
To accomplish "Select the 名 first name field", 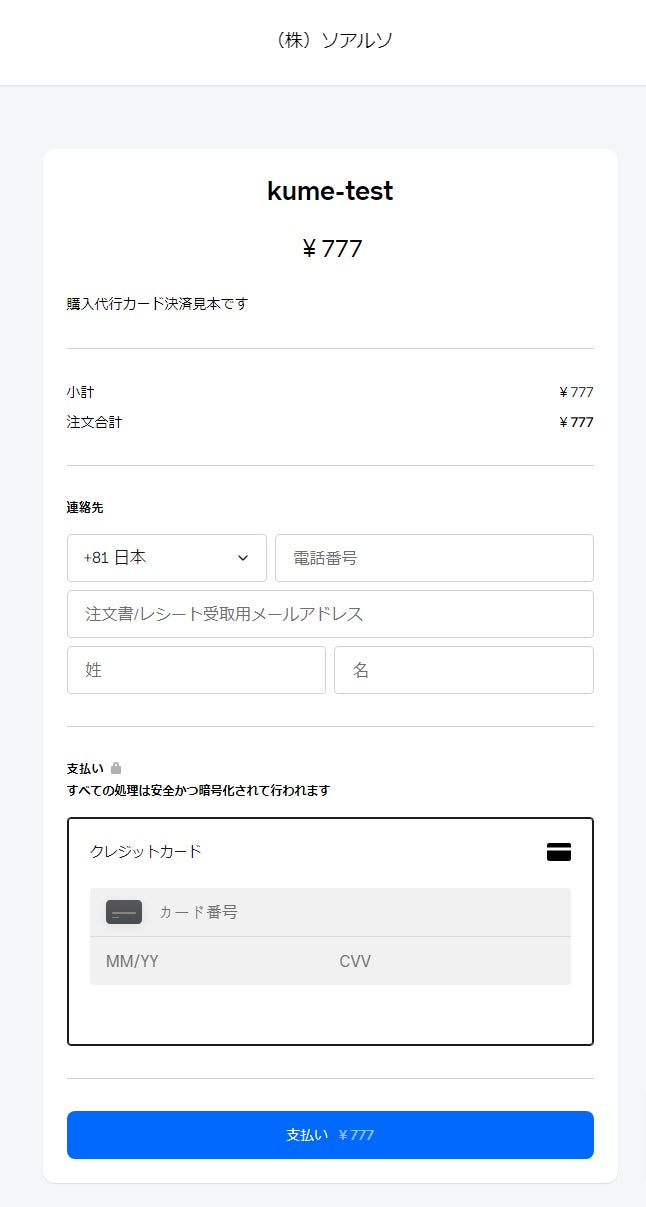I will [x=463, y=670].
